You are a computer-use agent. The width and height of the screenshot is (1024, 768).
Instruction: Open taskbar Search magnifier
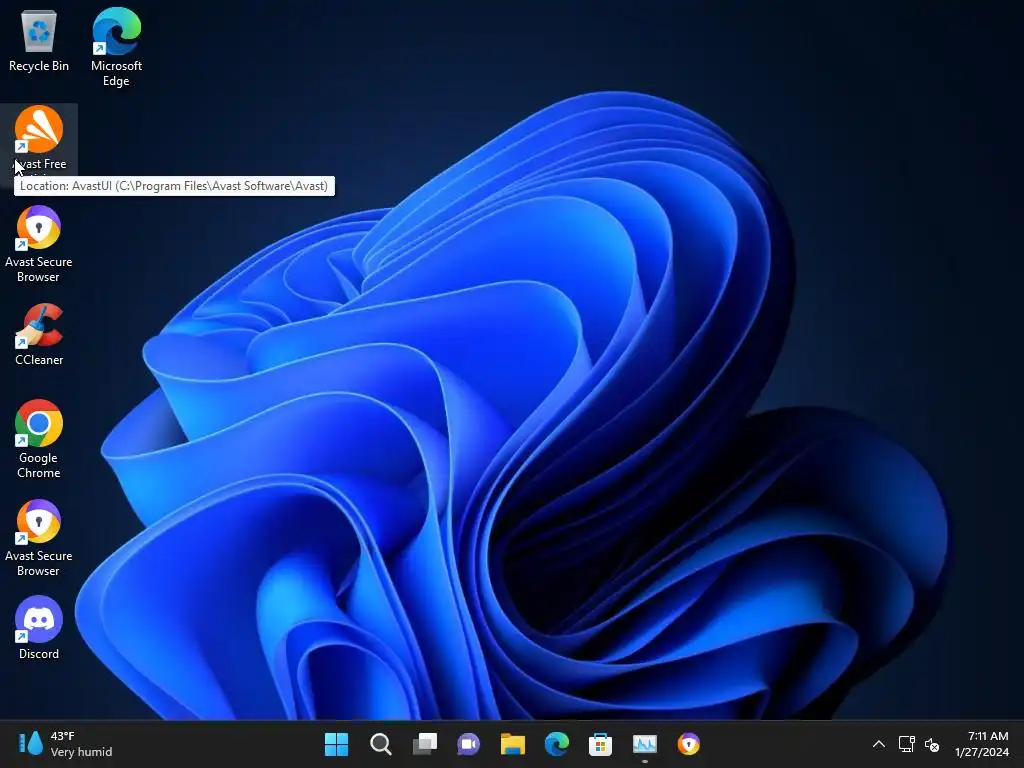pyautogui.click(x=380, y=744)
